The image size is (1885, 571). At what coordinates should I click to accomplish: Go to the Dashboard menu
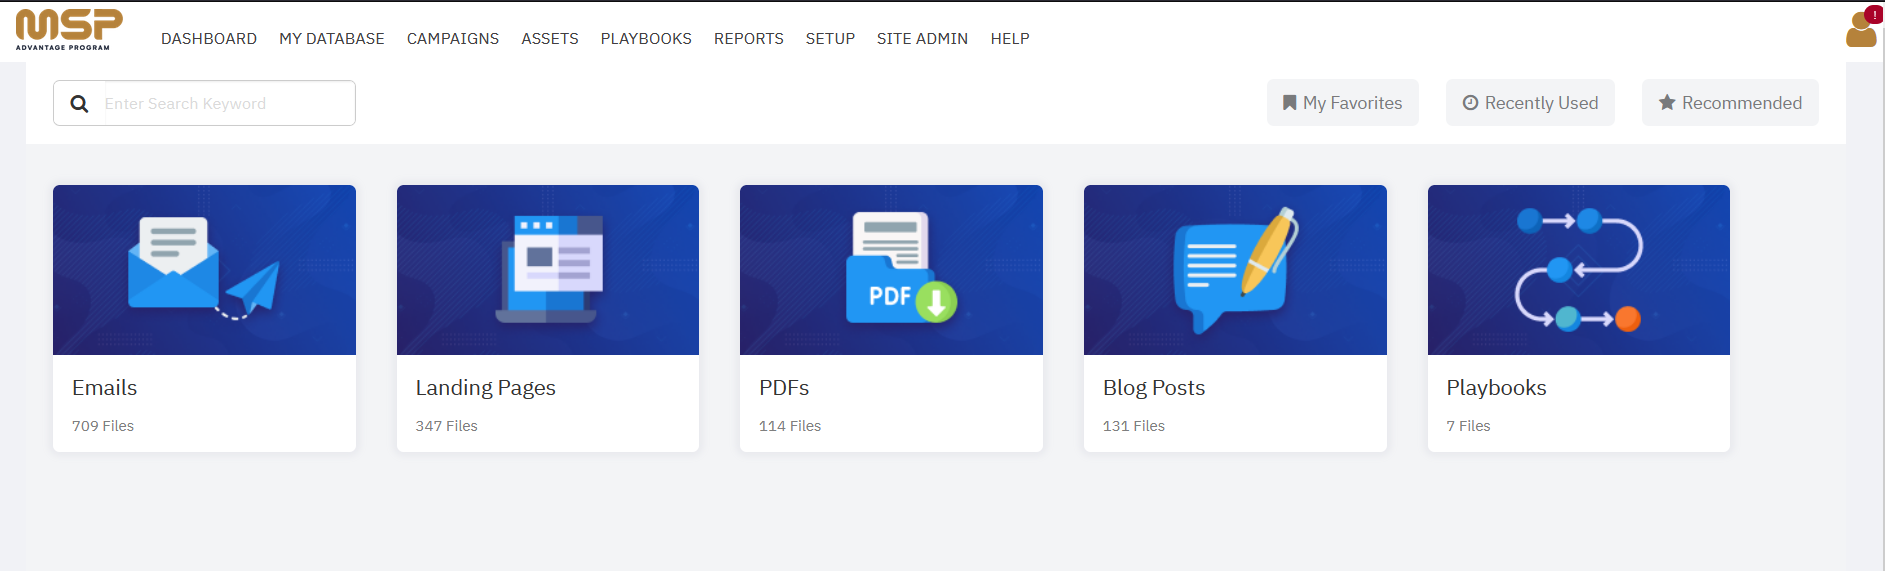click(209, 39)
